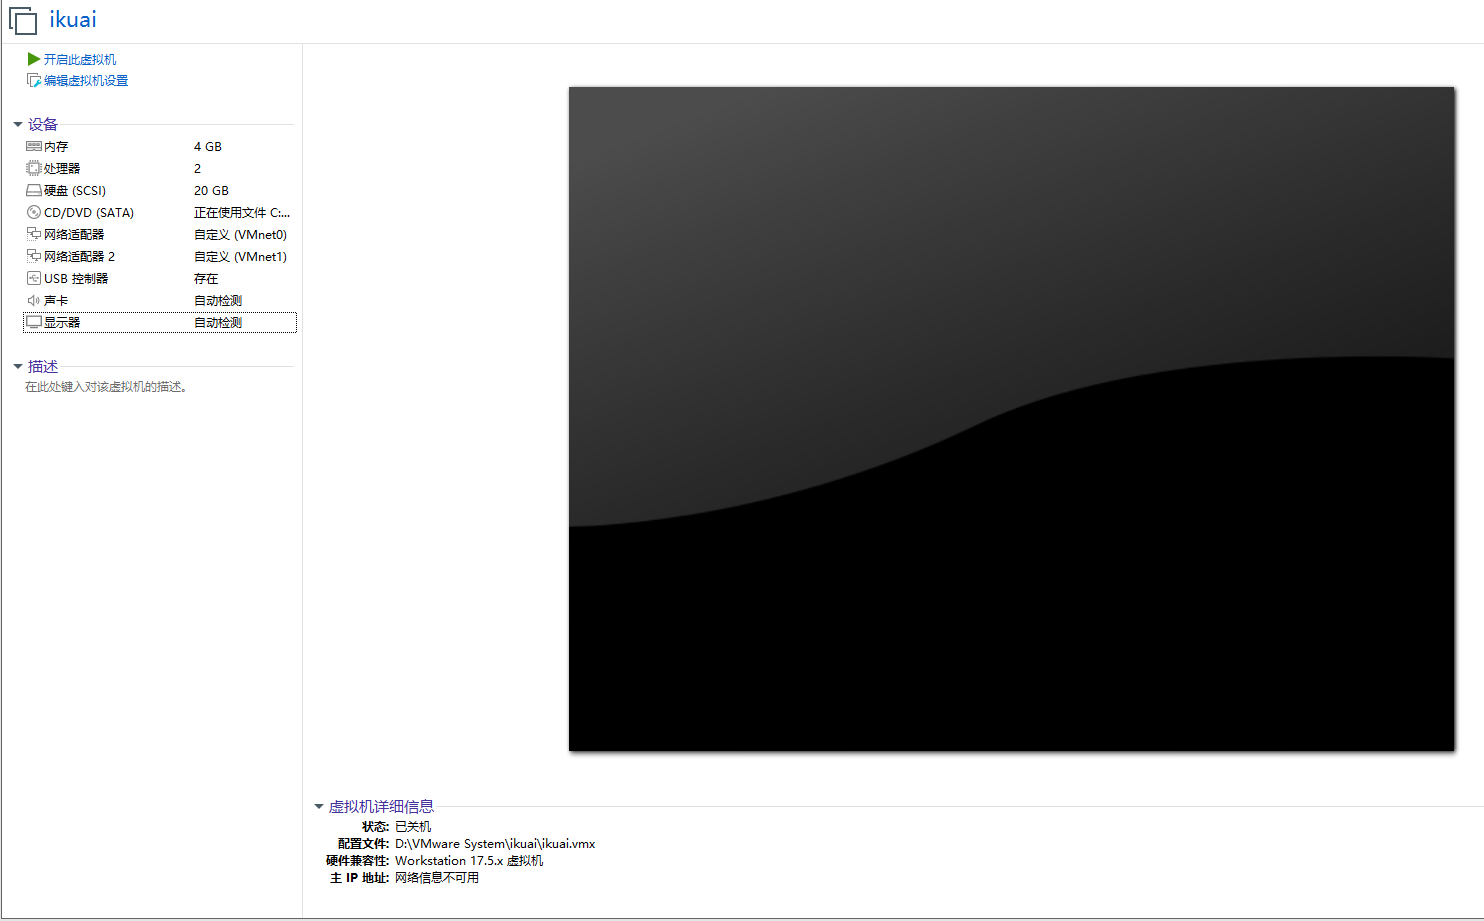The width and height of the screenshot is (1484, 921).
Task: Click the 网络适配器 2 network icon
Action: tap(34, 256)
